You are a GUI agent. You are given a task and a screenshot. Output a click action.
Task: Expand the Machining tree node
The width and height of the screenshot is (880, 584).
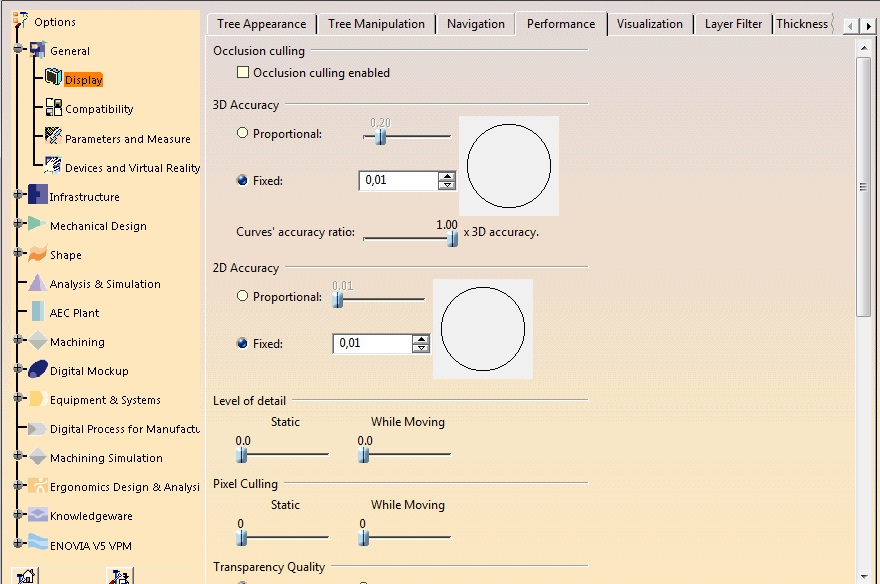click(18, 339)
